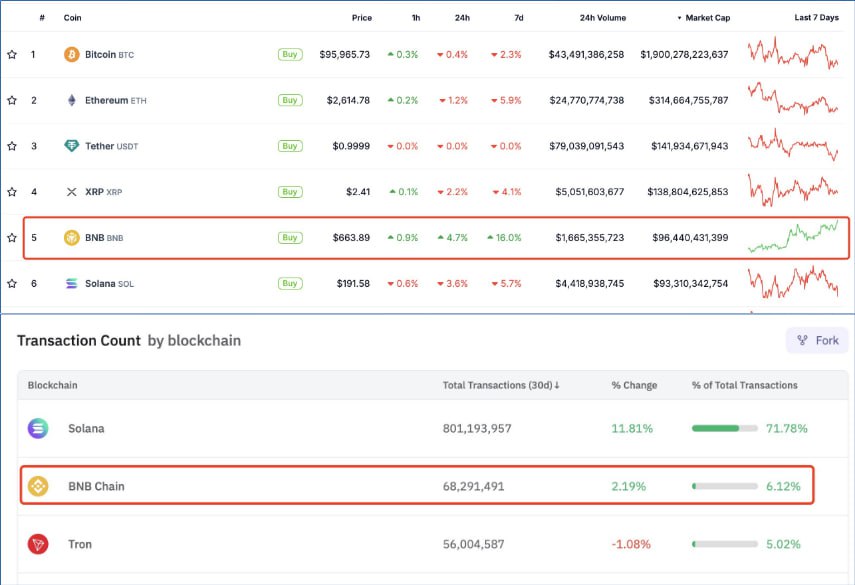Buy XRP with the Buy button
The image size is (855, 585).
pos(290,192)
